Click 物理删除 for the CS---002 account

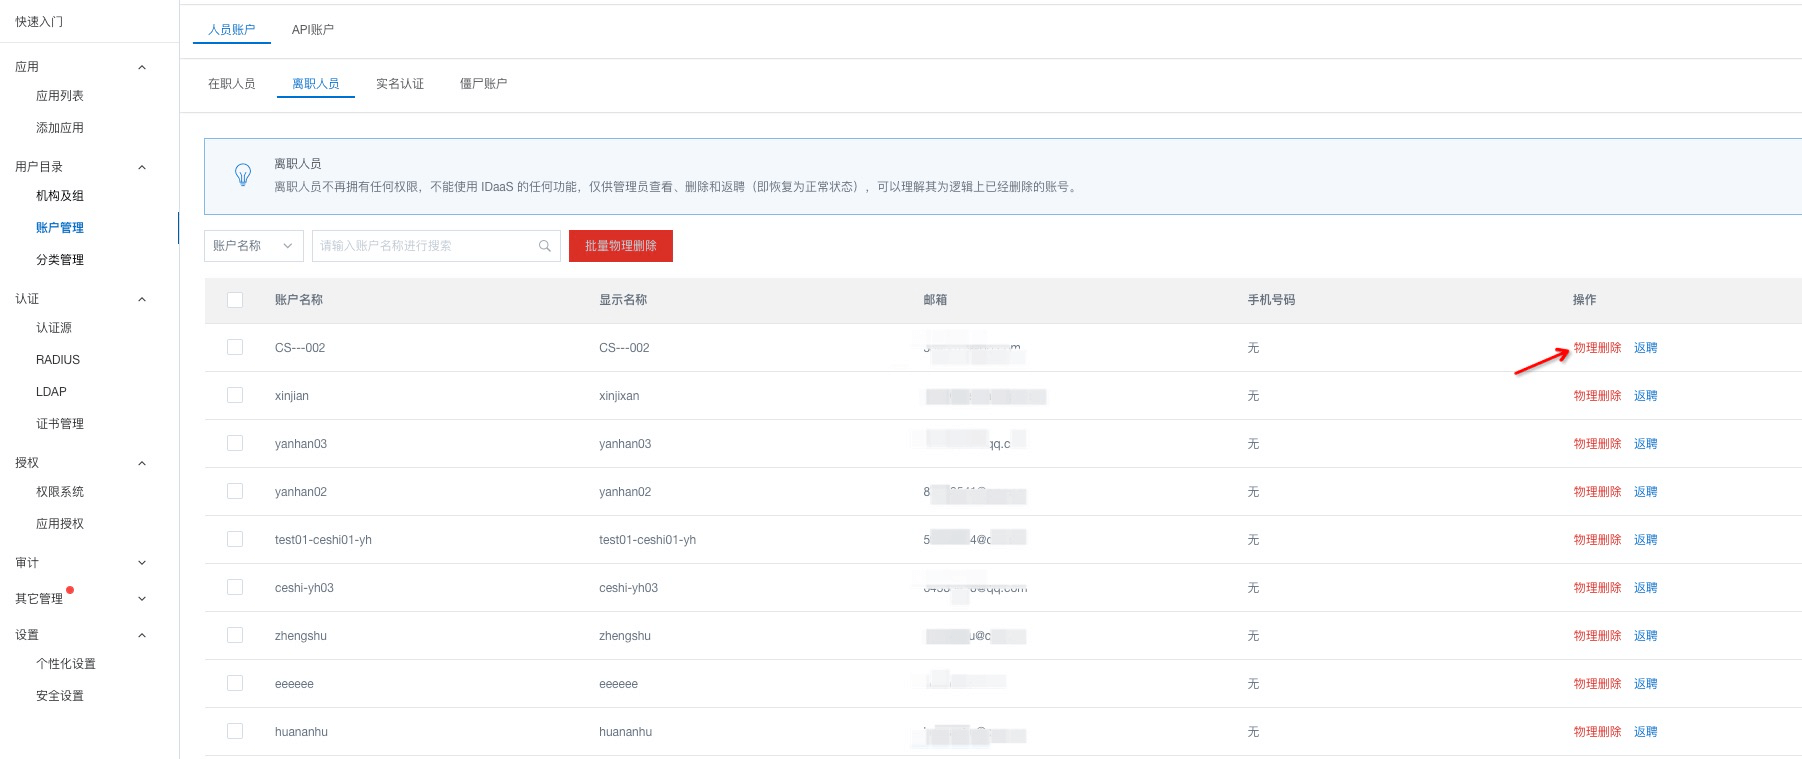click(x=1597, y=348)
